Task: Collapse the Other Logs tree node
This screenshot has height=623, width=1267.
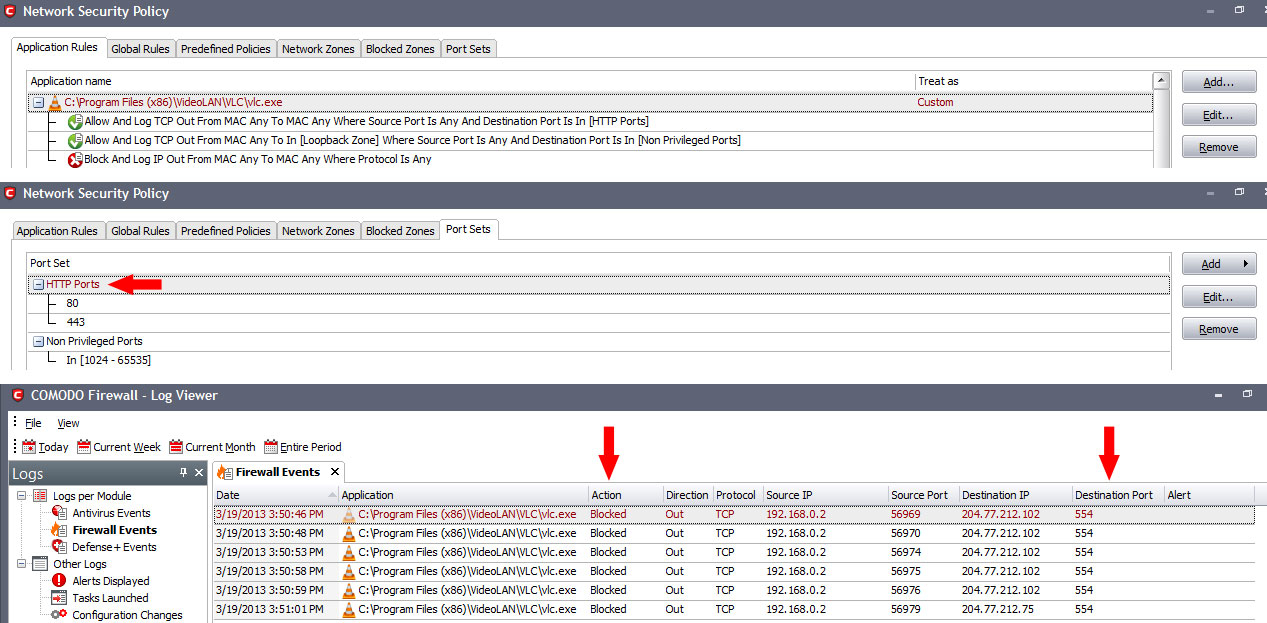Action: tap(22, 564)
